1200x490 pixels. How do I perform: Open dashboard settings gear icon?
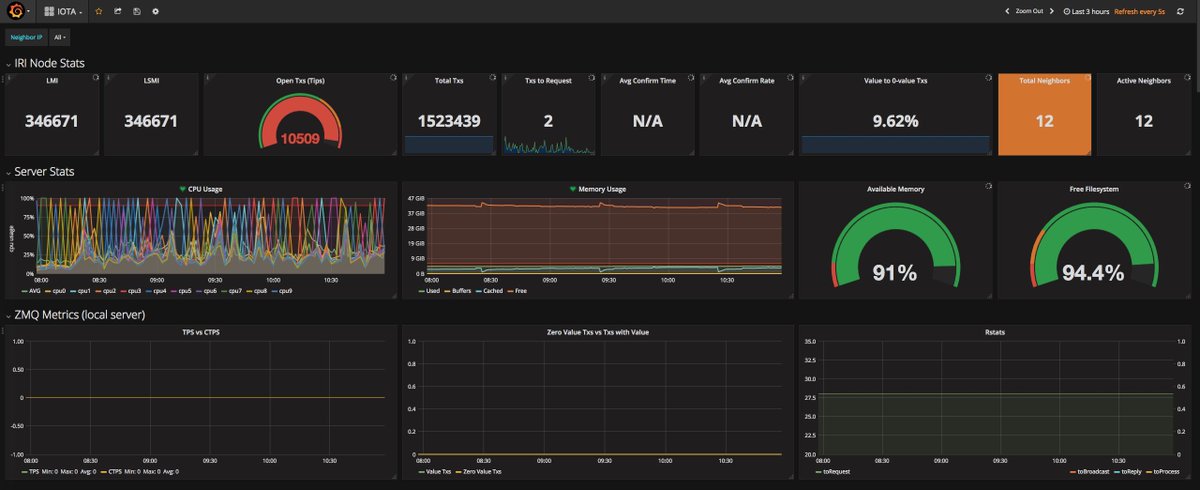(155, 11)
